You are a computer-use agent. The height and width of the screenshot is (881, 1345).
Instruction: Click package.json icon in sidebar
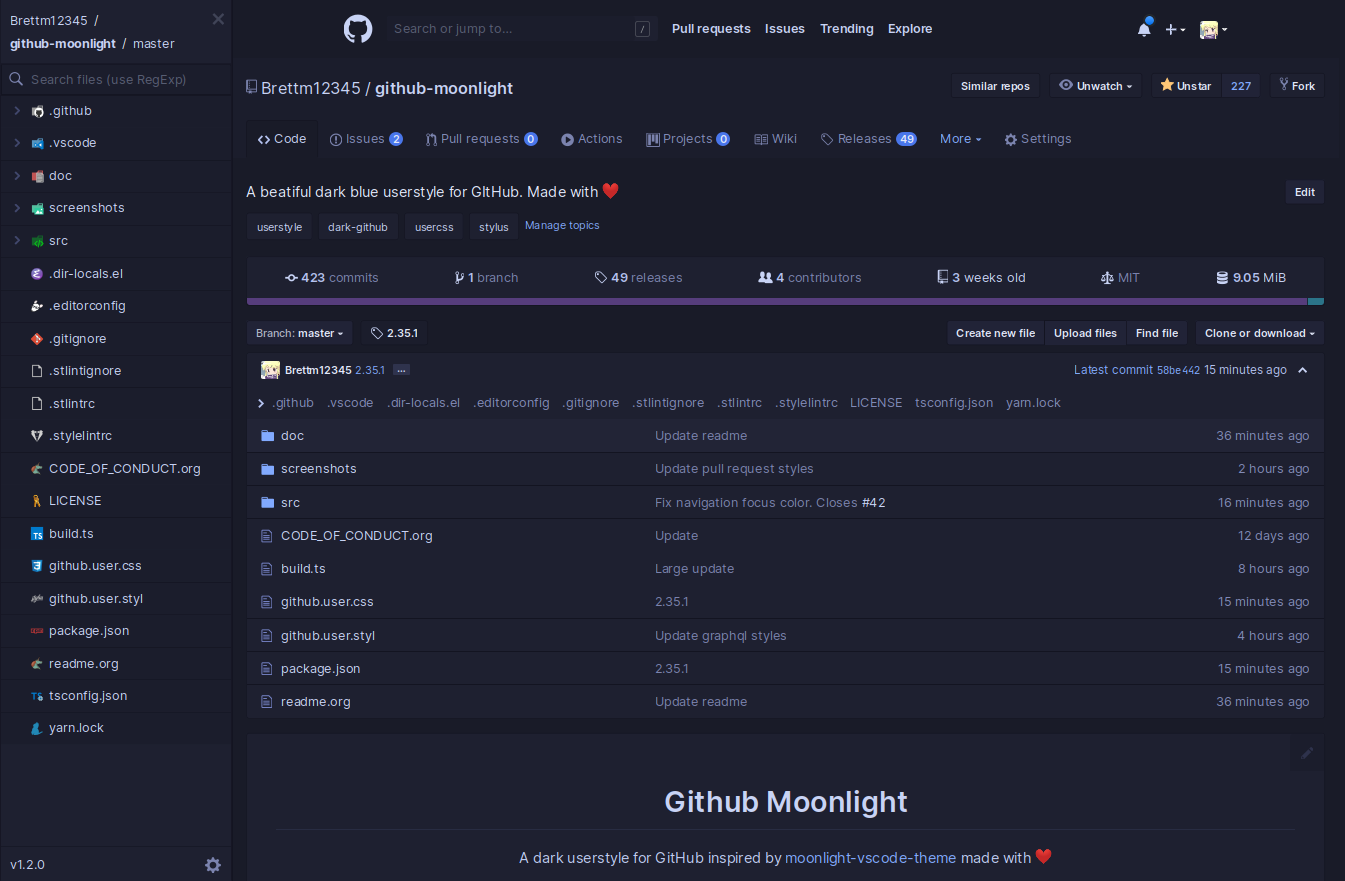coord(37,631)
